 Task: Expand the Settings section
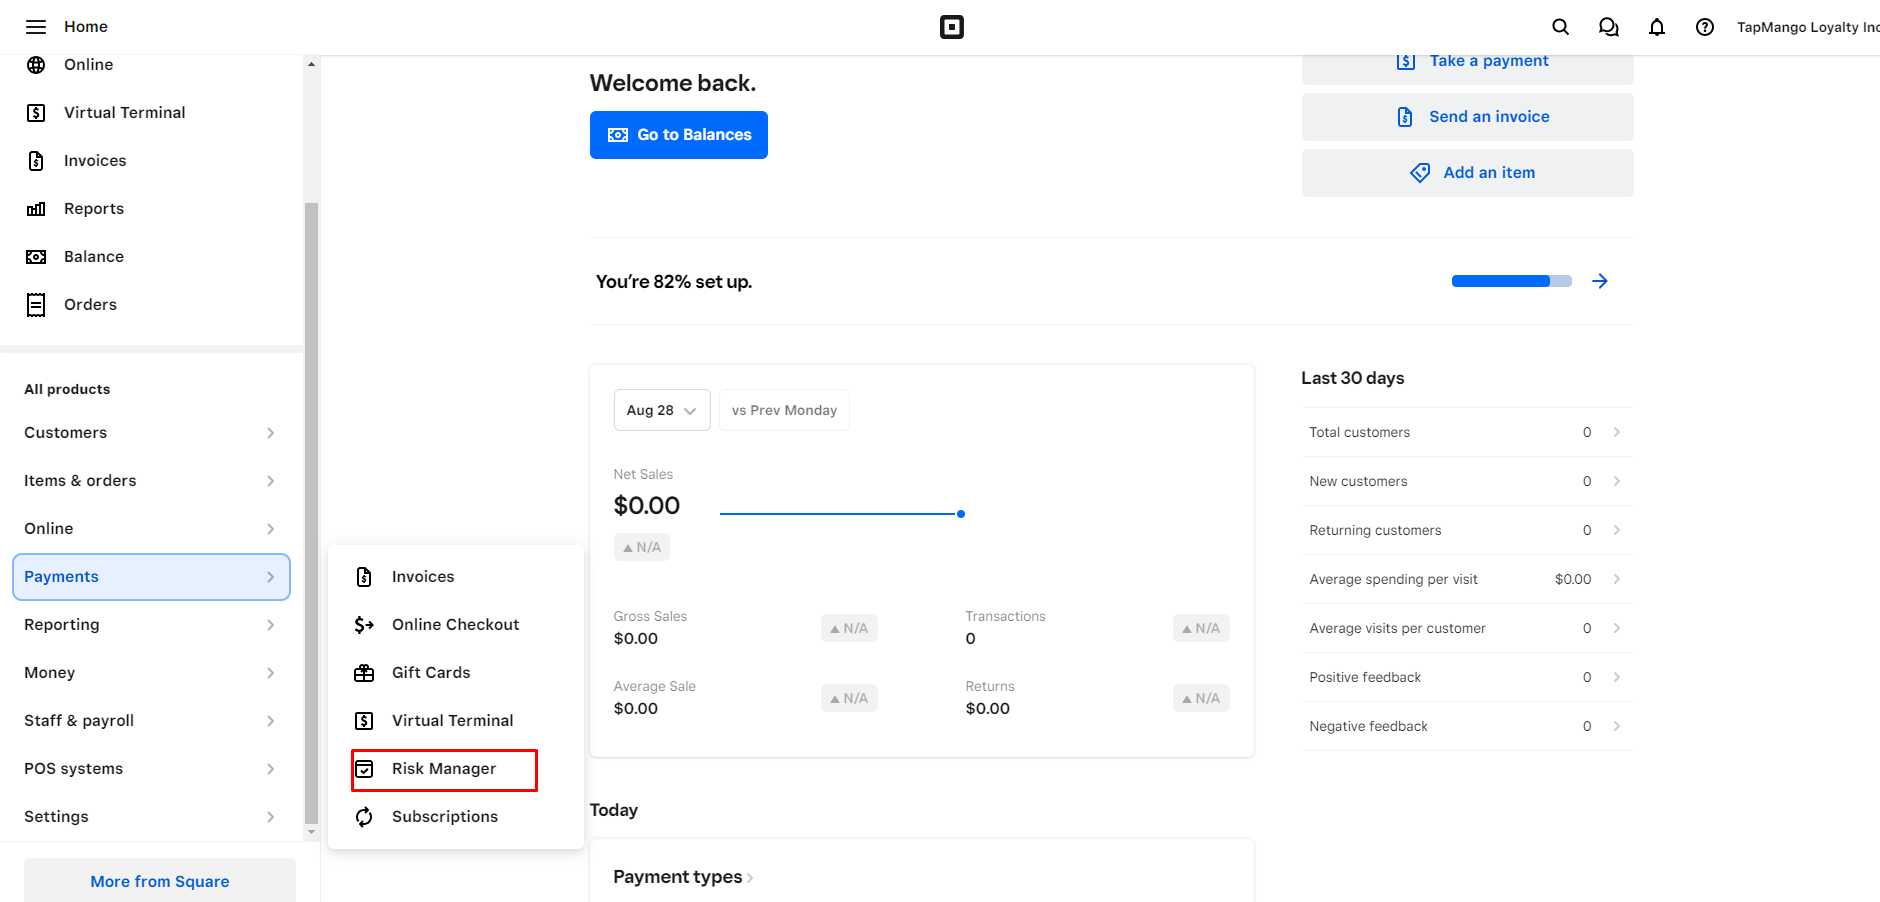coord(150,817)
